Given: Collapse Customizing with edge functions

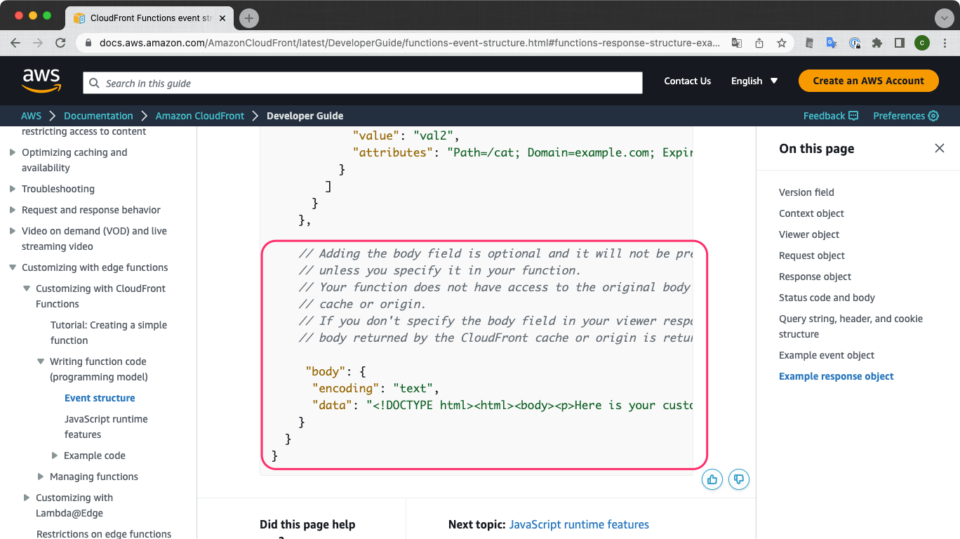Looking at the screenshot, I should [x=12, y=268].
